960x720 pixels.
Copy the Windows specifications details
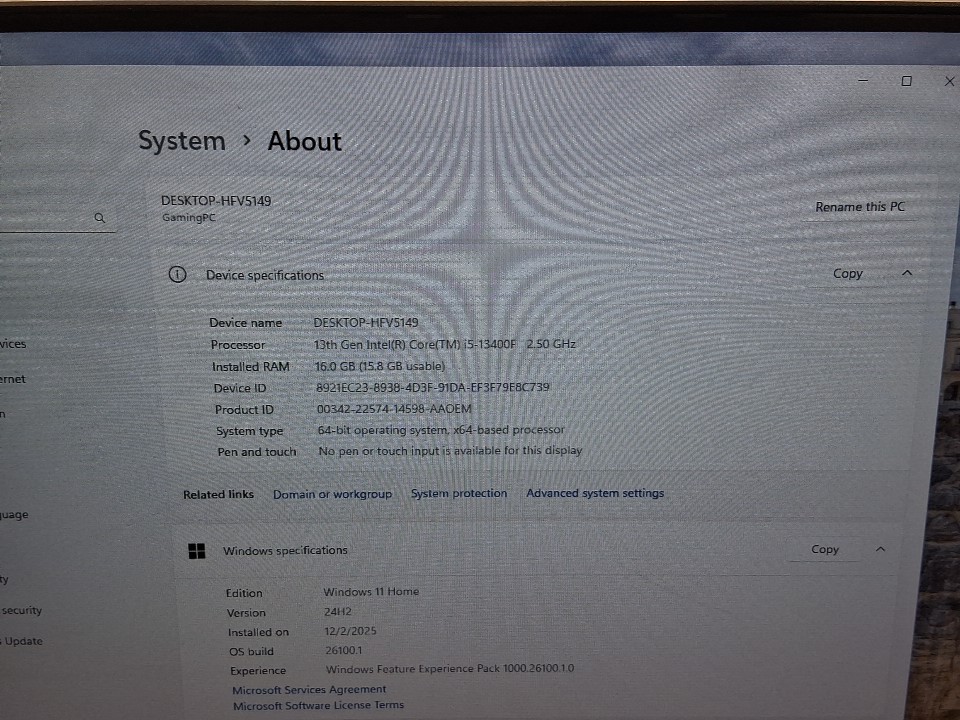pyautogui.click(x=824, y=549)
